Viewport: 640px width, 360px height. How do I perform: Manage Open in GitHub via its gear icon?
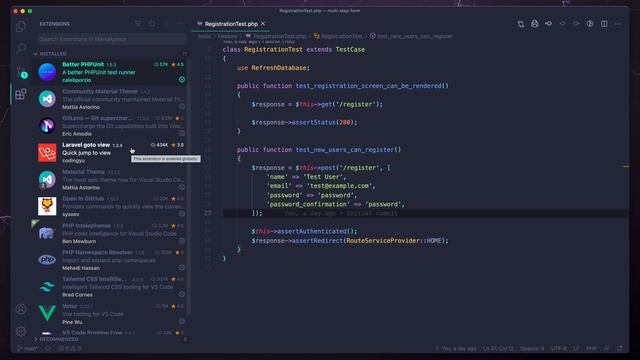[x=182, y=213]
